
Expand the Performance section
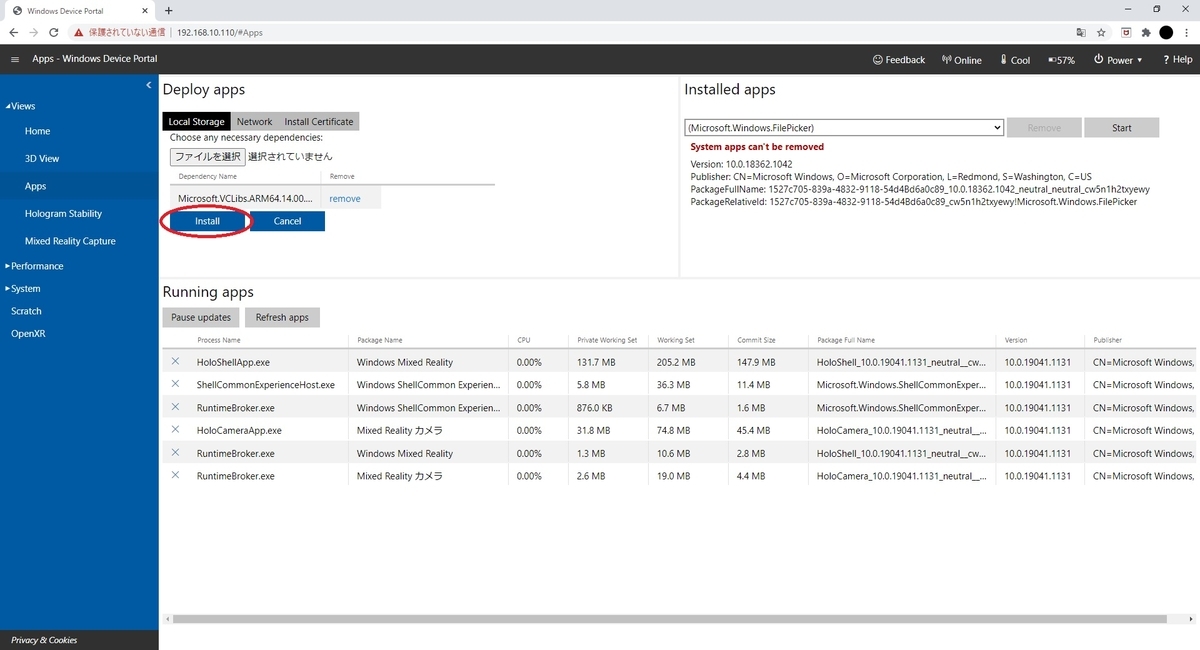(34, 266)
